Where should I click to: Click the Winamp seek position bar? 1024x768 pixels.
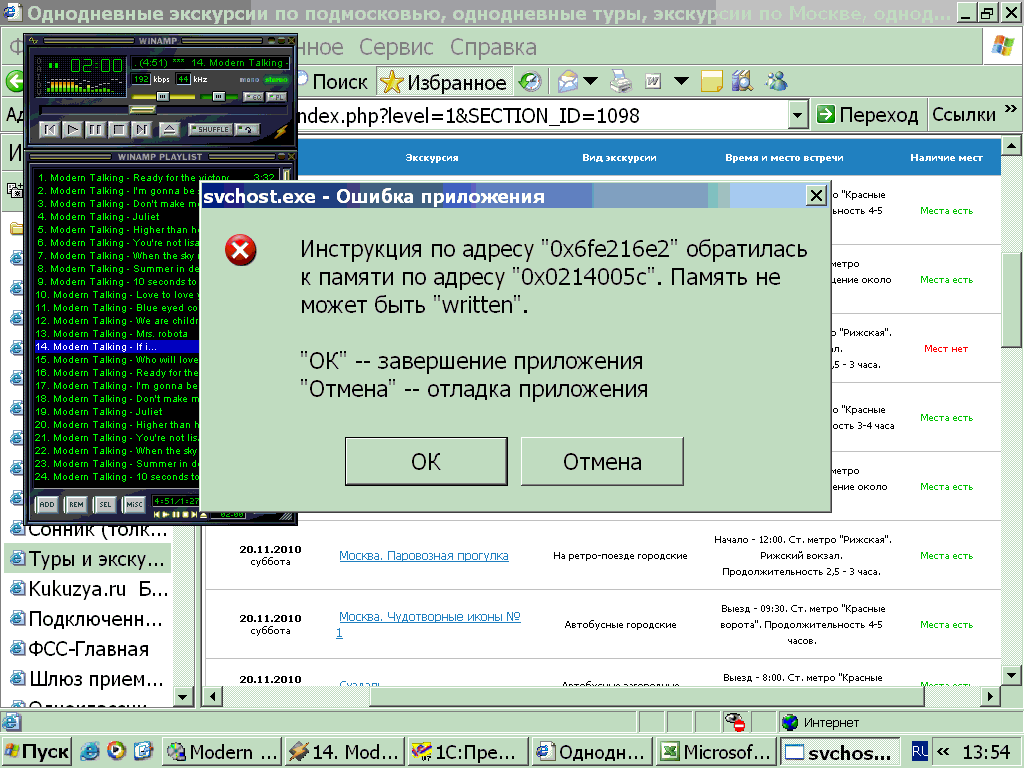[x=163, y=110]
